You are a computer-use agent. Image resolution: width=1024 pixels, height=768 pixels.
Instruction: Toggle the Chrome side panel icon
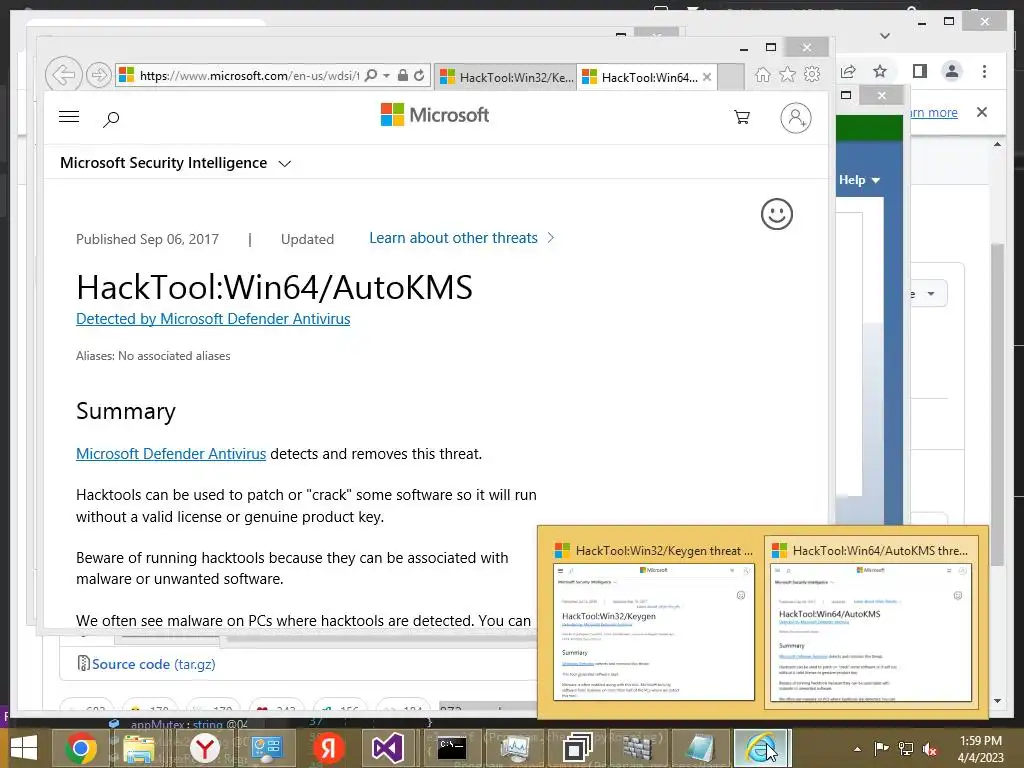click(x=920, y=71)
